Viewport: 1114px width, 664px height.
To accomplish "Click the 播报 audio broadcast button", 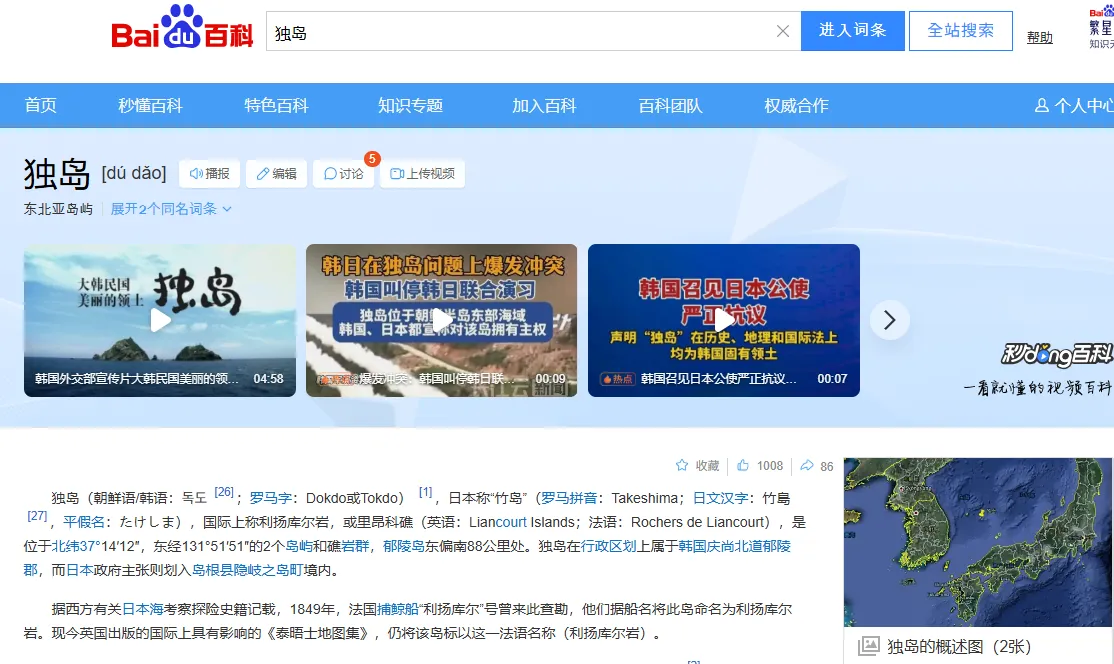I will (210, 174).
